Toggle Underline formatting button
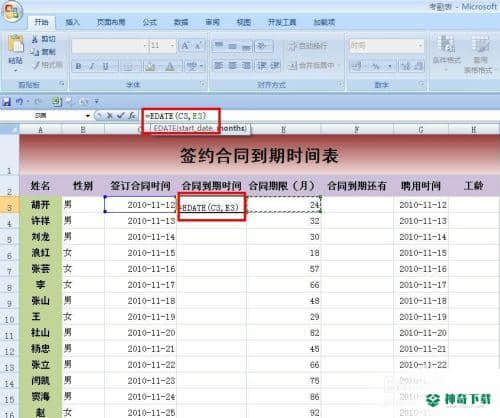The height and width of the screenshot is (418, 500). [105, 66]
